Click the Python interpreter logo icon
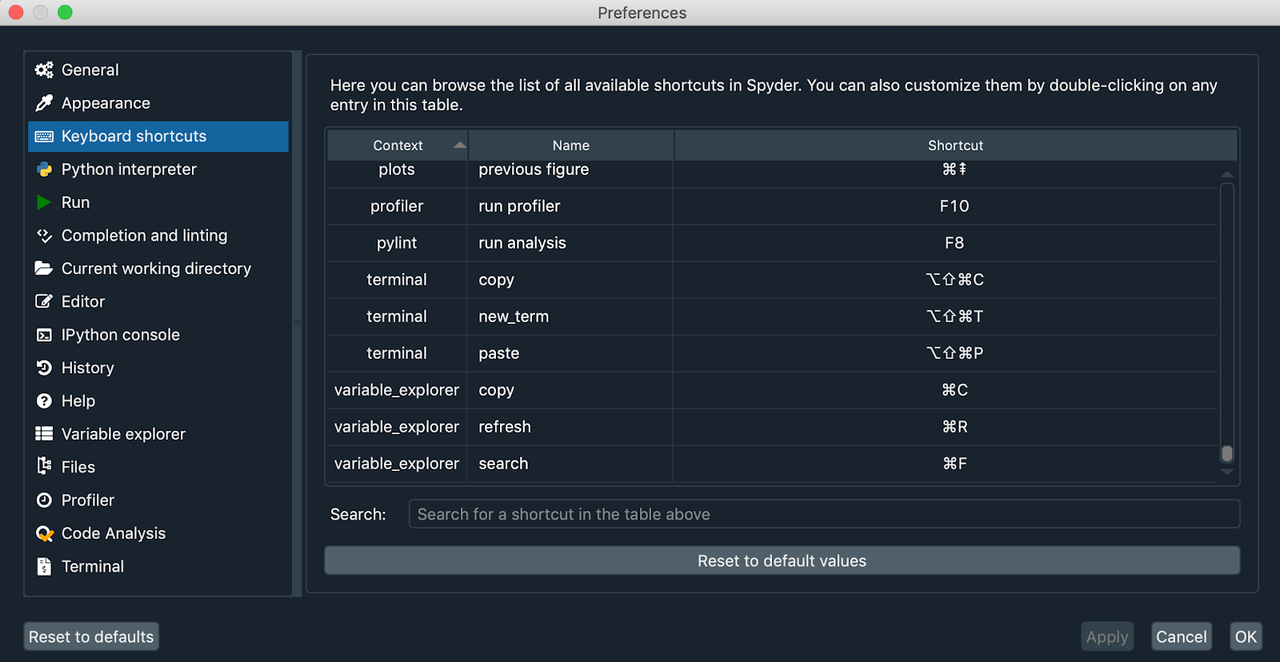The width and height of the screenshot is (1280, 662). 44,169
